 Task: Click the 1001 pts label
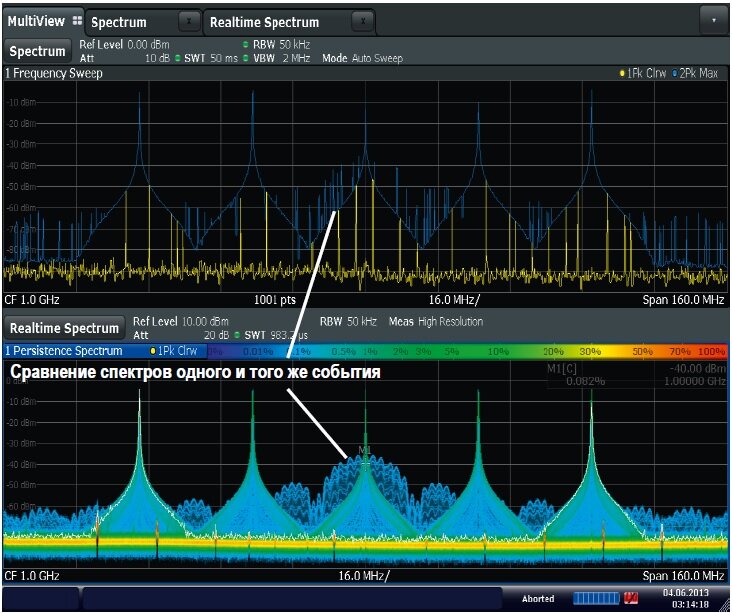point(274,300)
